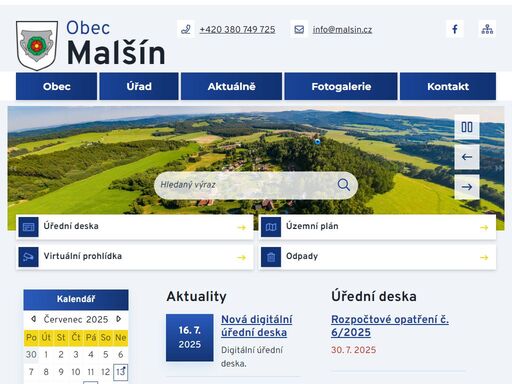Select day 13 in the calendar
The image size is (512, 384).
click(120, 372)
